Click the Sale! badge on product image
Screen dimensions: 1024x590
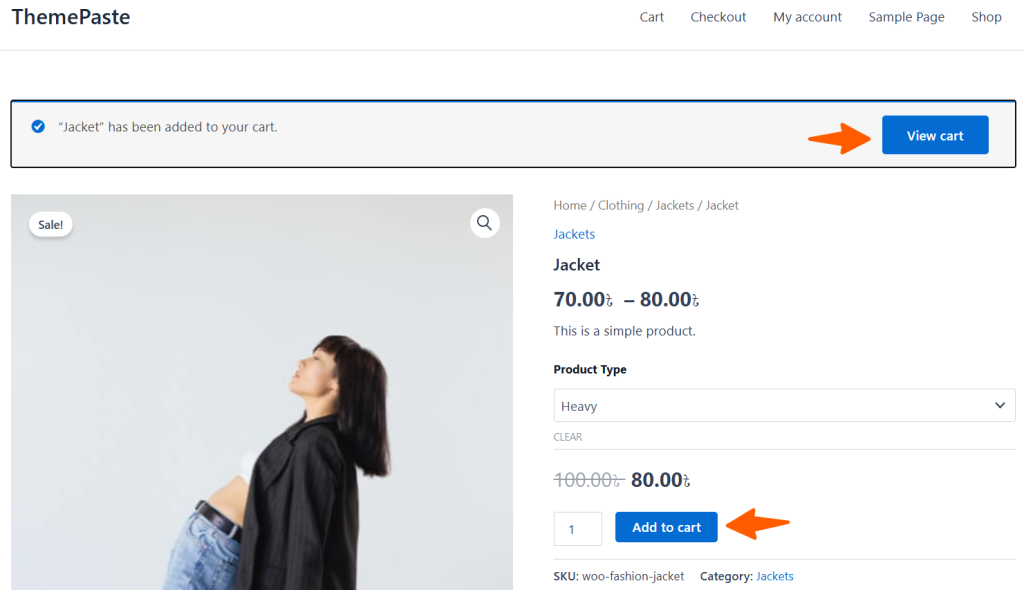pos(50,225)
